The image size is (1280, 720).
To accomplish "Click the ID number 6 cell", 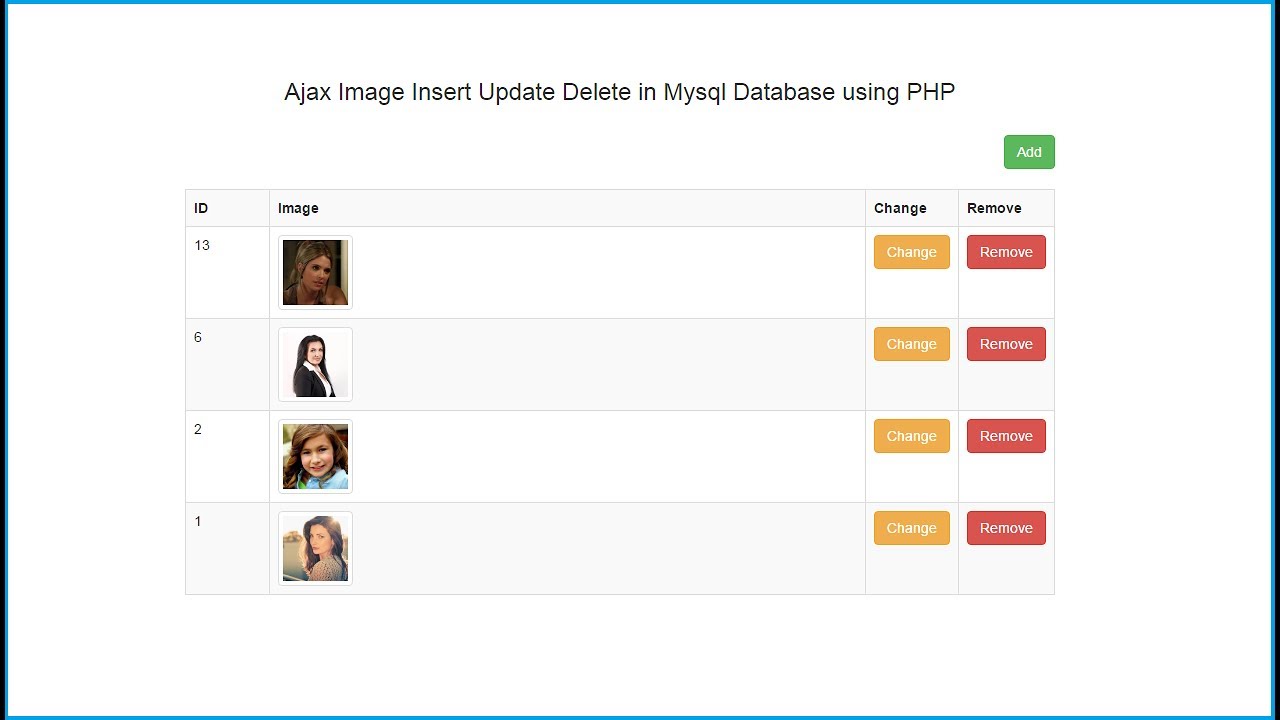I will click(x=198, y=337).
